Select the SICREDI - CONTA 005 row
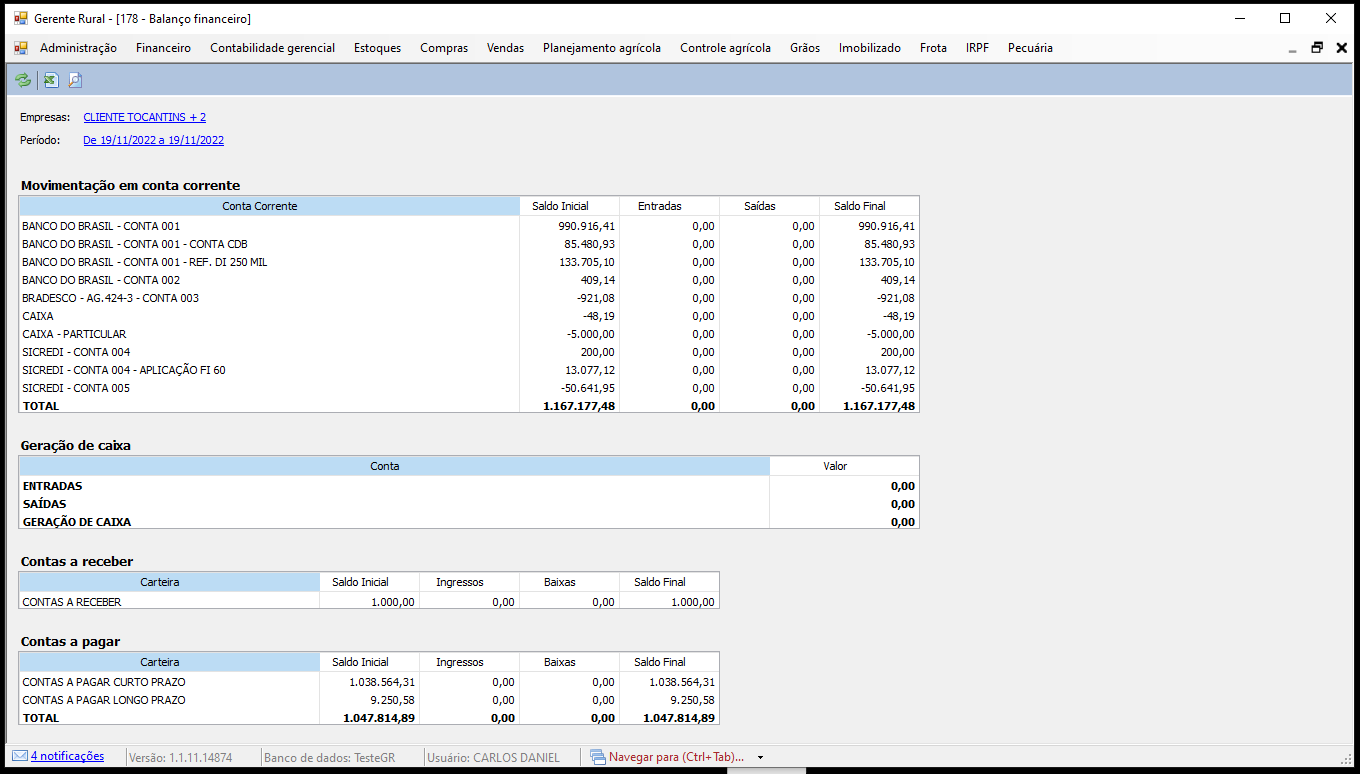Viewport: 1360px width, 774px height. [469, 388]
